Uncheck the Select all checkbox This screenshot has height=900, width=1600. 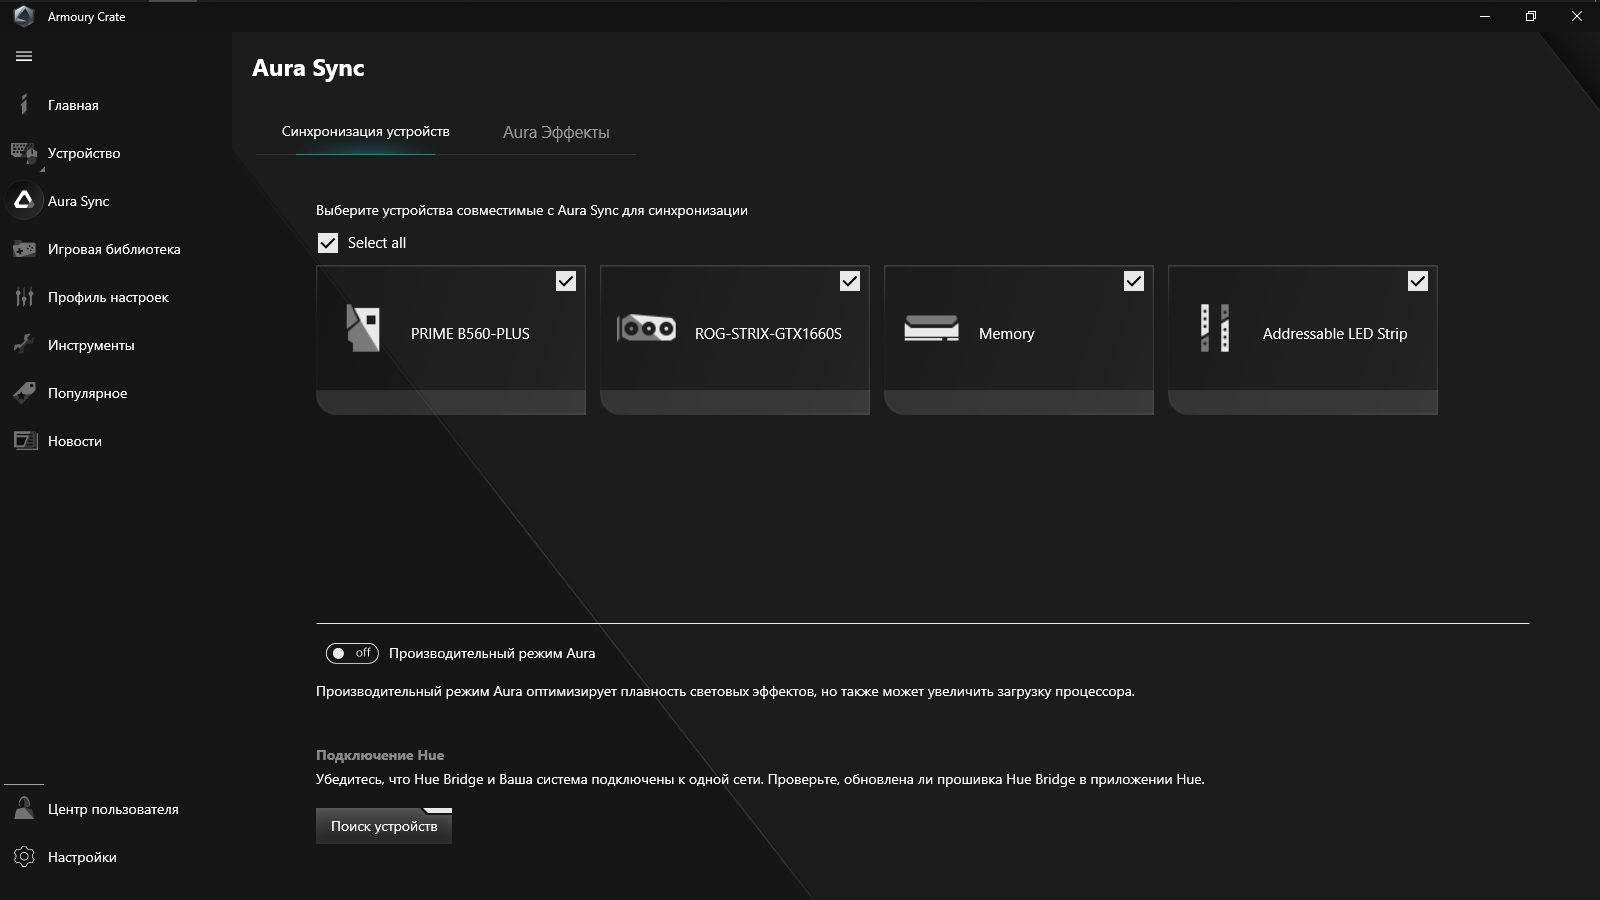pyautogui.click(x=327, y=243)
